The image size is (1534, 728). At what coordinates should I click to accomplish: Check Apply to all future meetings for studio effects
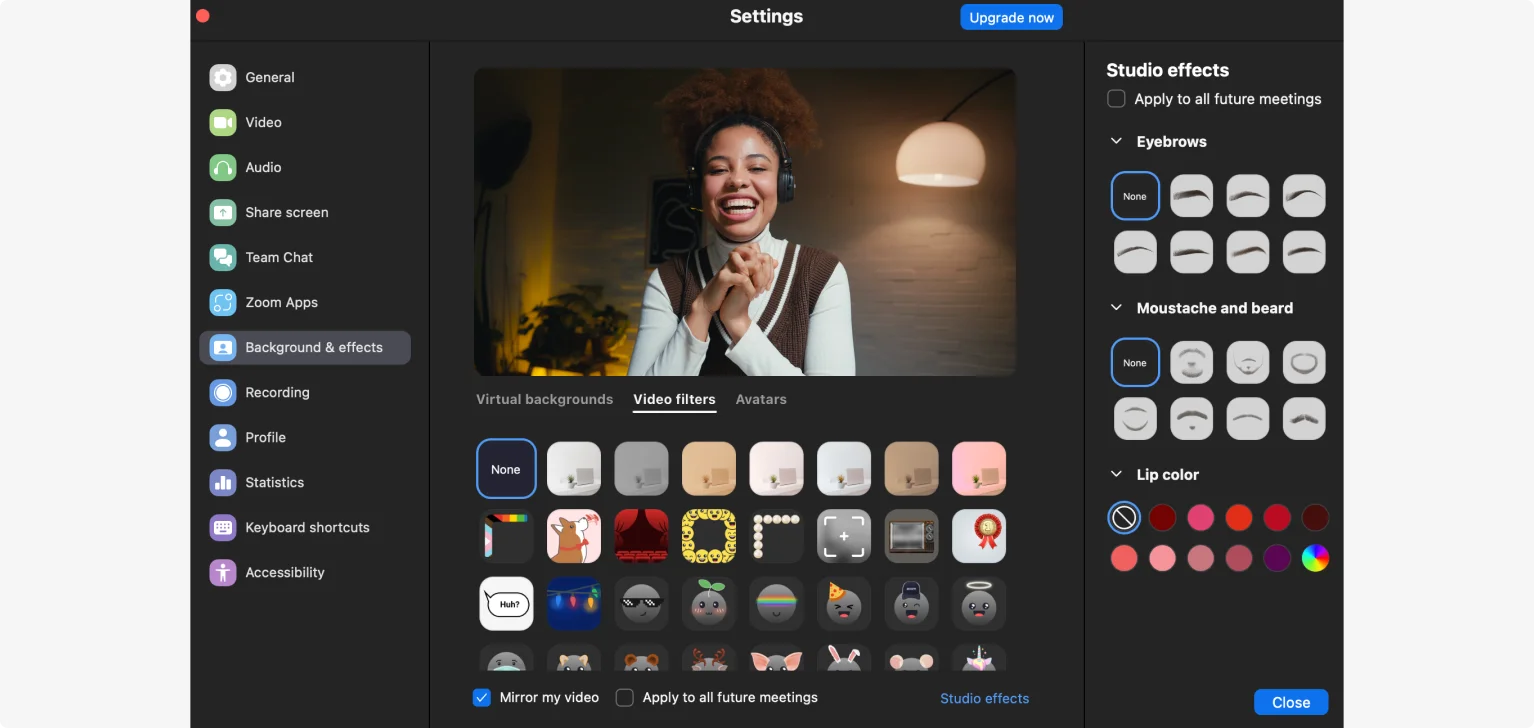[1116, 98]
